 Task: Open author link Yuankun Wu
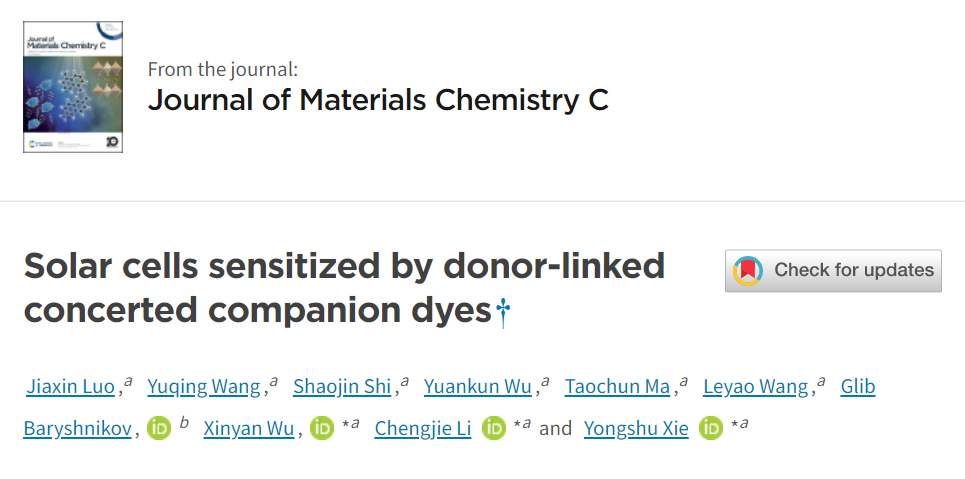pos(478,387)
